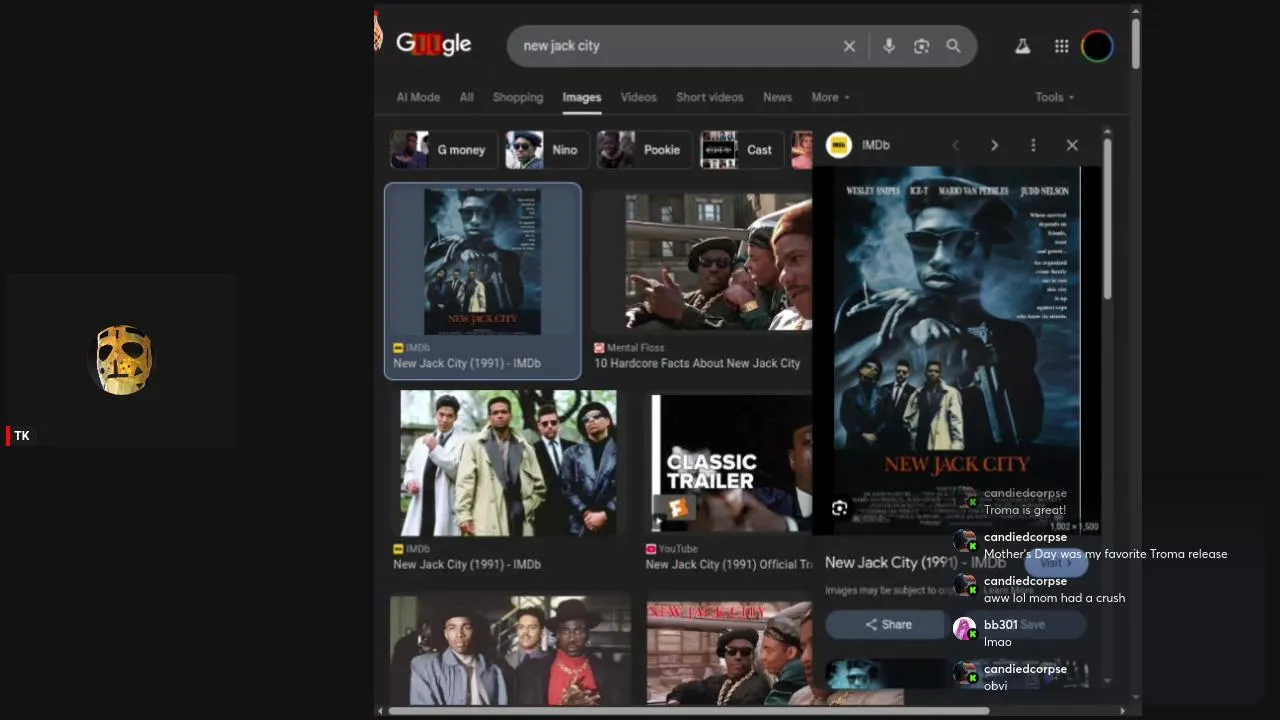Go to previous image in preview panel
The width and height of the screenshot is (1280, 720).
point(955,145)
